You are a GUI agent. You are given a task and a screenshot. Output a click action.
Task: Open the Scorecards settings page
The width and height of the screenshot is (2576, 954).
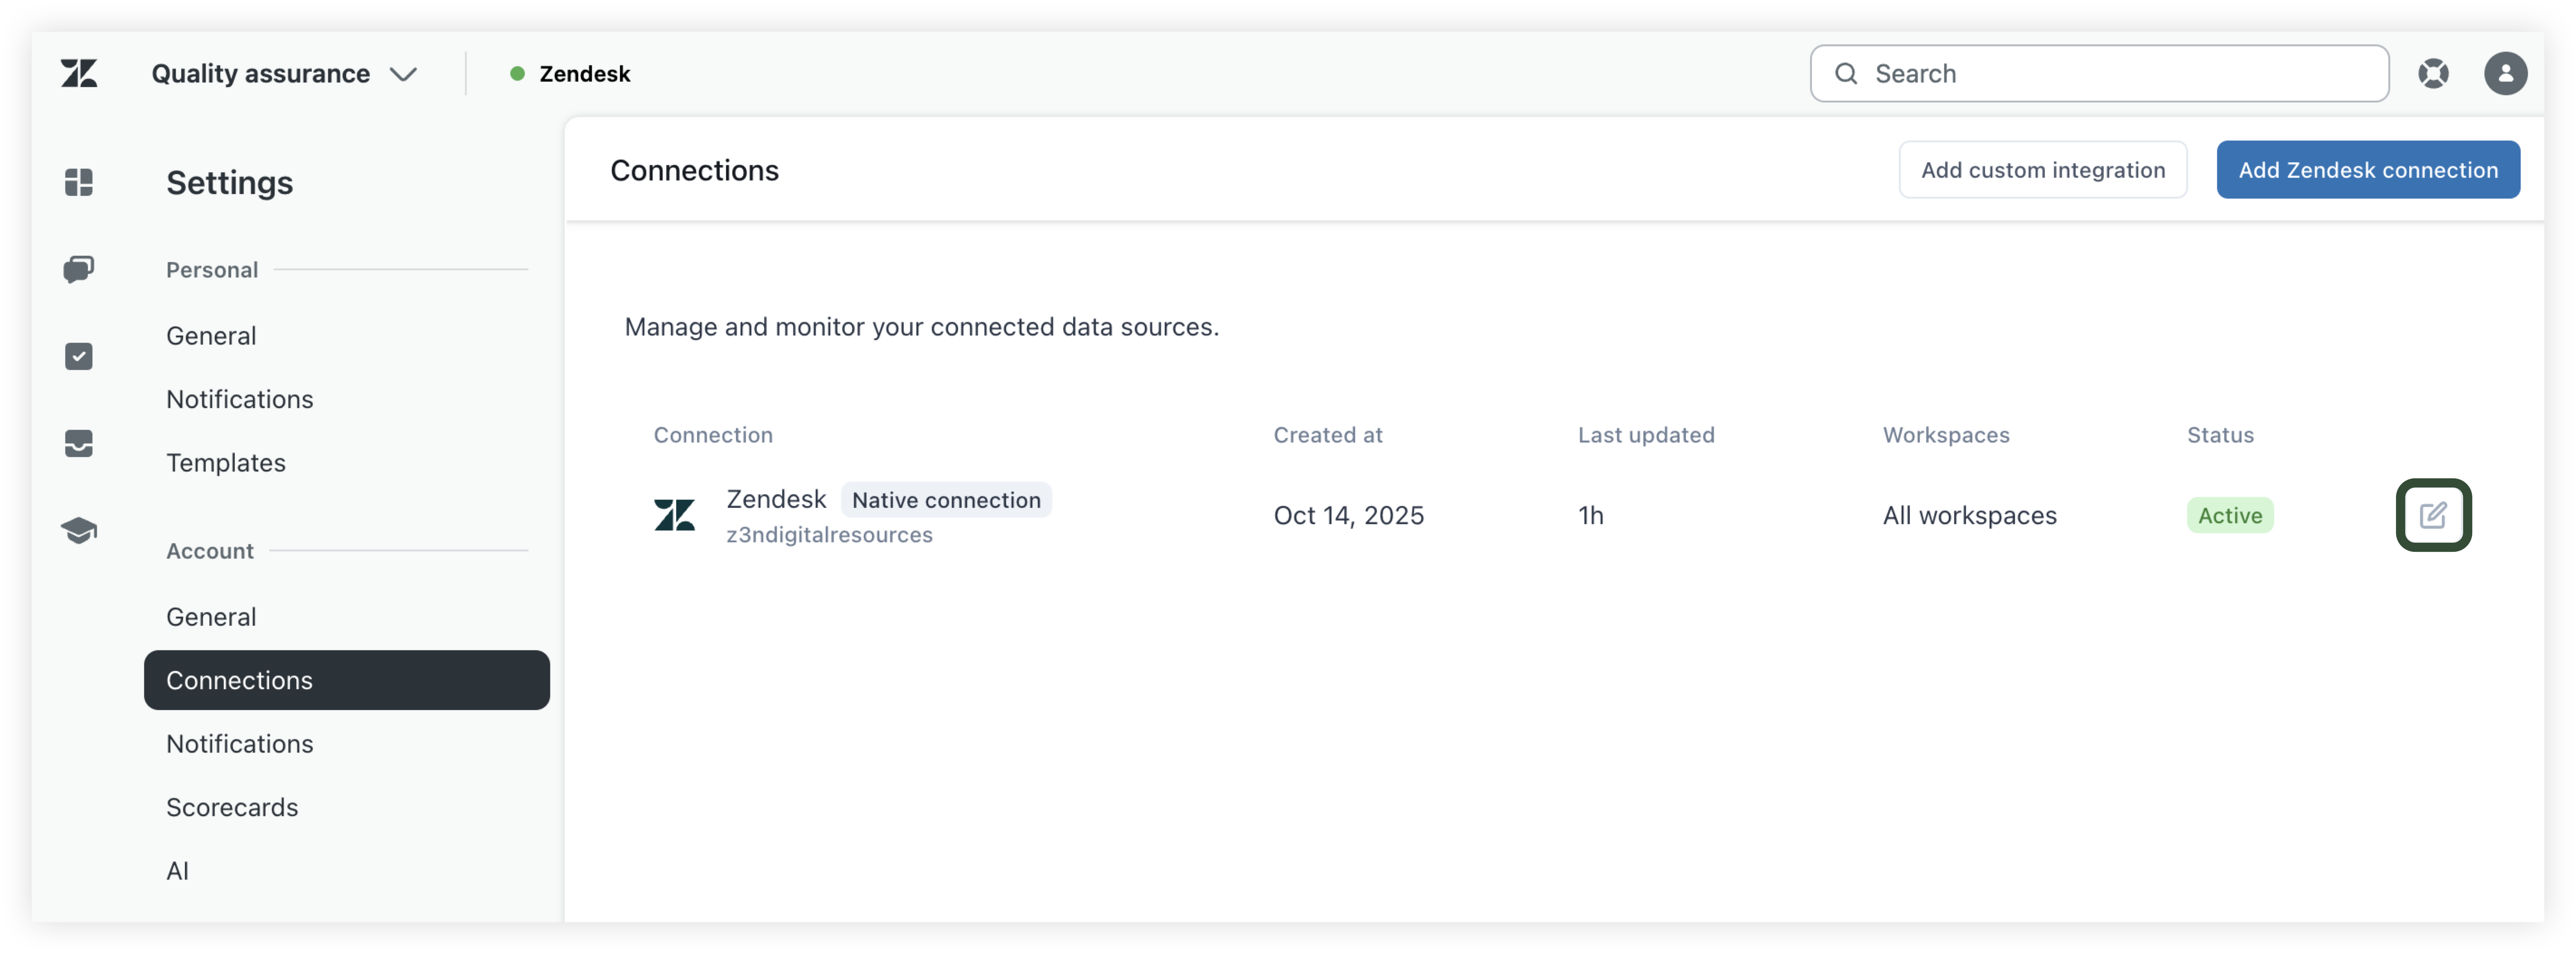click(x=232, y=807)
